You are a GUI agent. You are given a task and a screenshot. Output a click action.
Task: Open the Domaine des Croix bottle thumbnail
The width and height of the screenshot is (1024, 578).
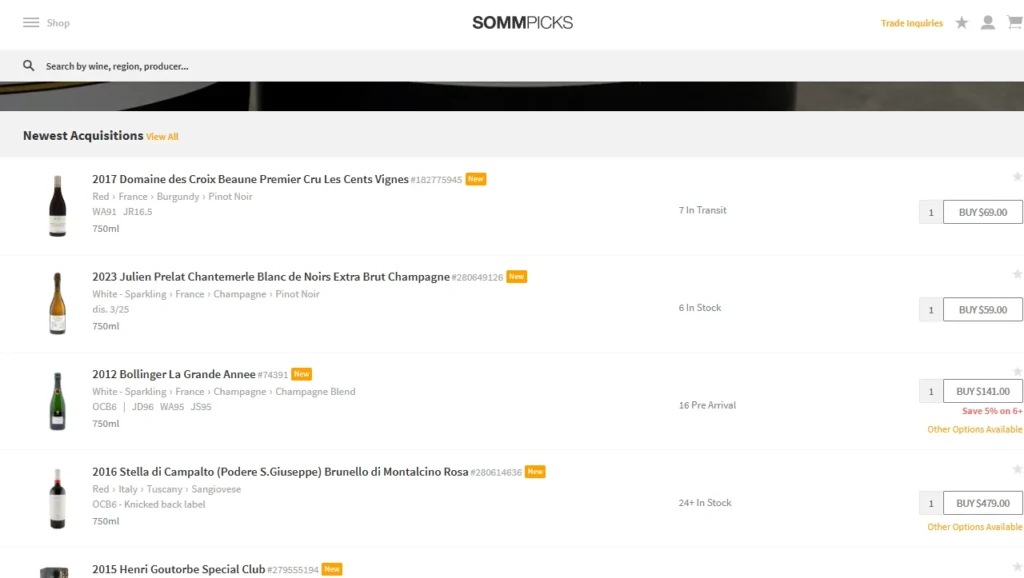click(57, 206)
